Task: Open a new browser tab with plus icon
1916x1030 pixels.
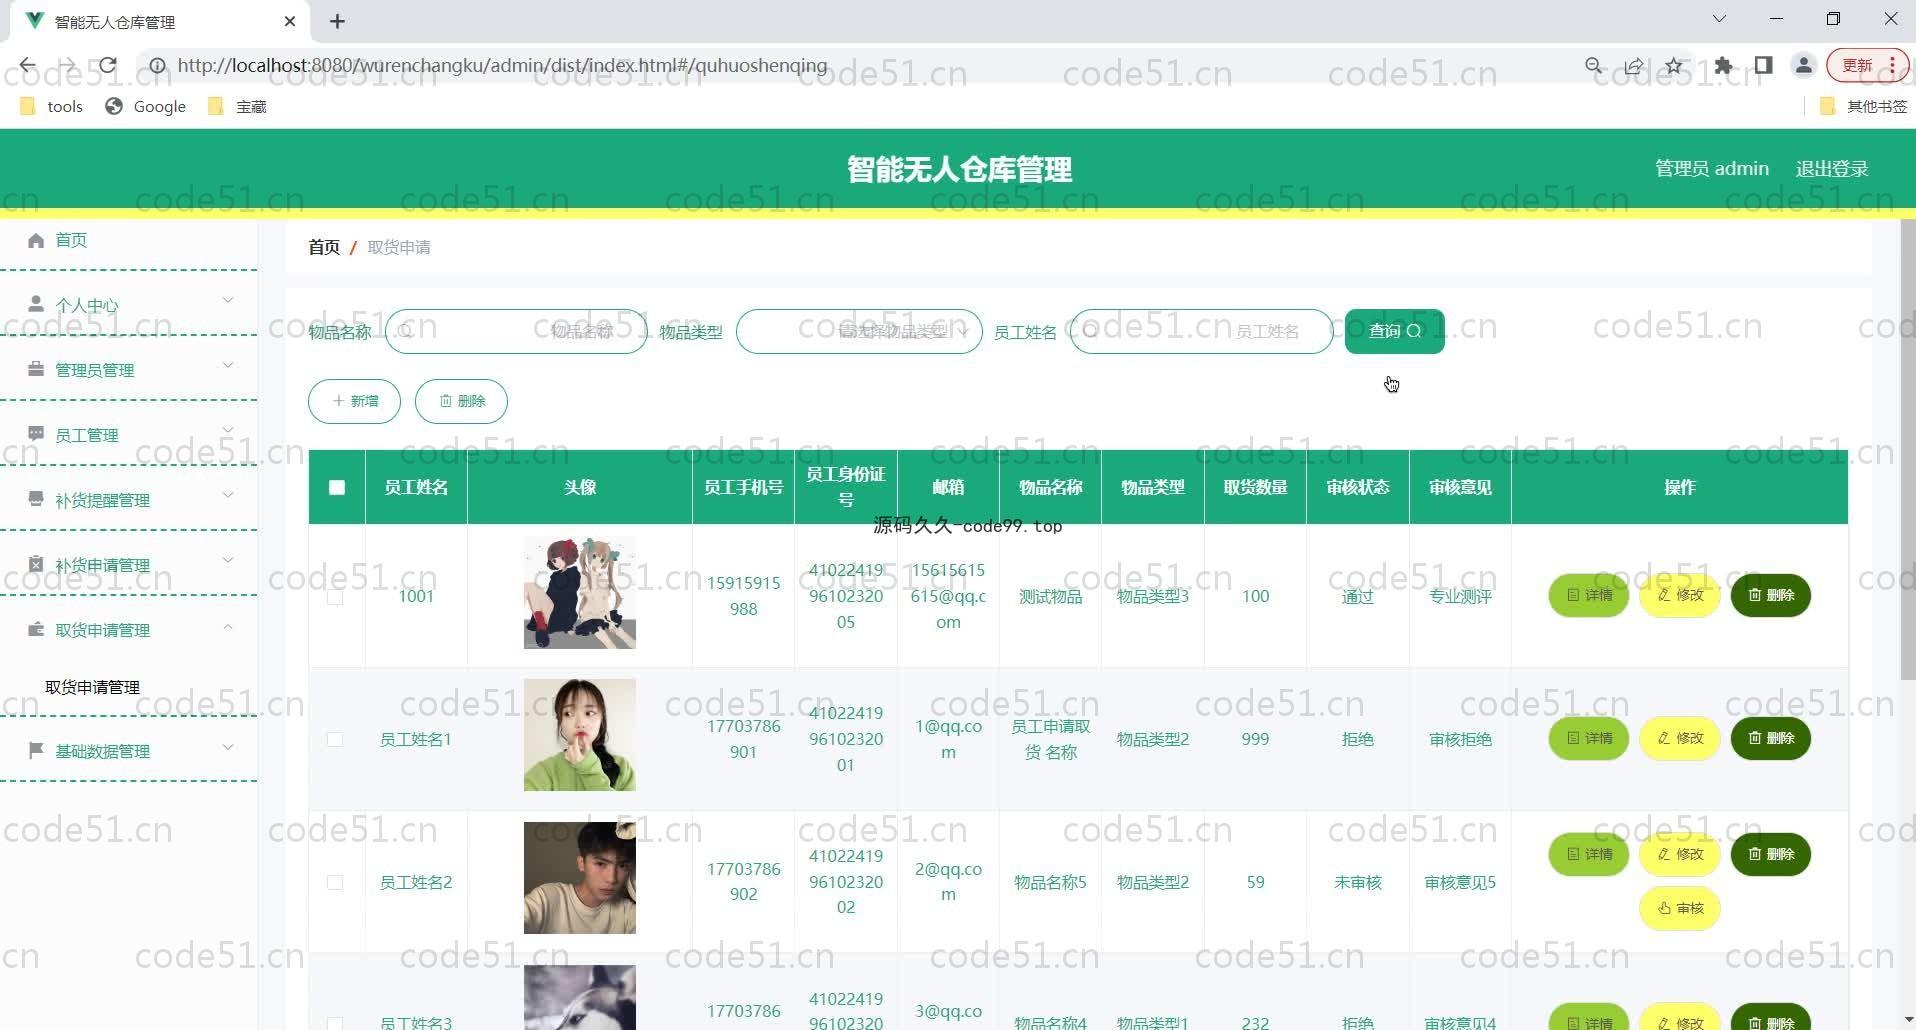Action: point(338,21)
